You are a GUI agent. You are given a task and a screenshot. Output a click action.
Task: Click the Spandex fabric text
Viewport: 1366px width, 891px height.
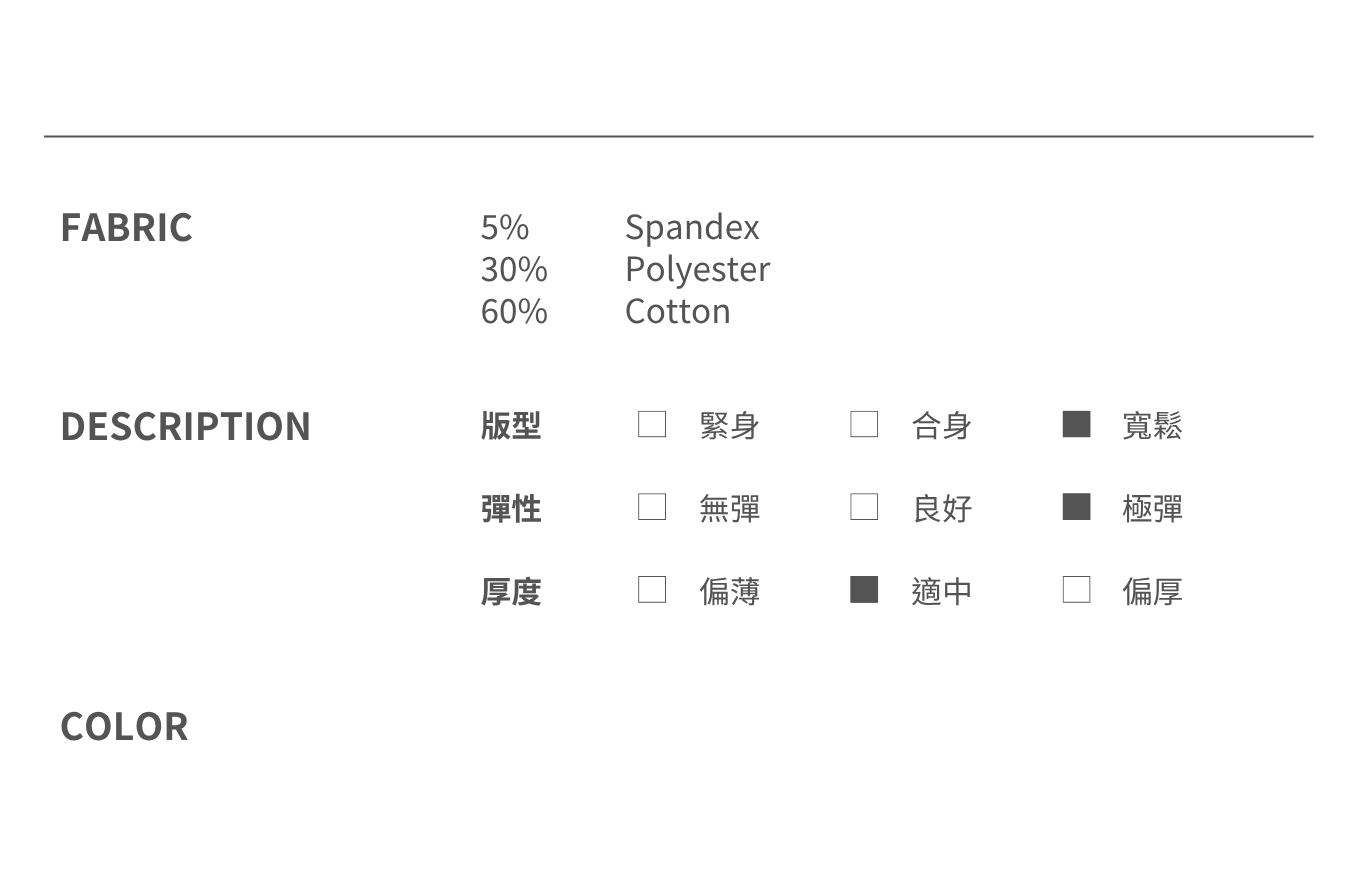[x=692, y=228]
